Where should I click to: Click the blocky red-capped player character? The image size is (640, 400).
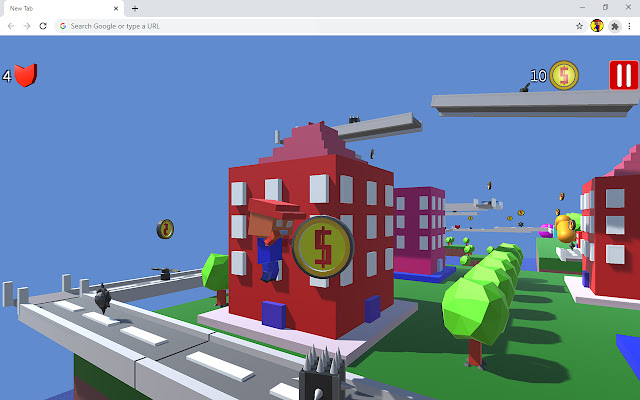272,239
